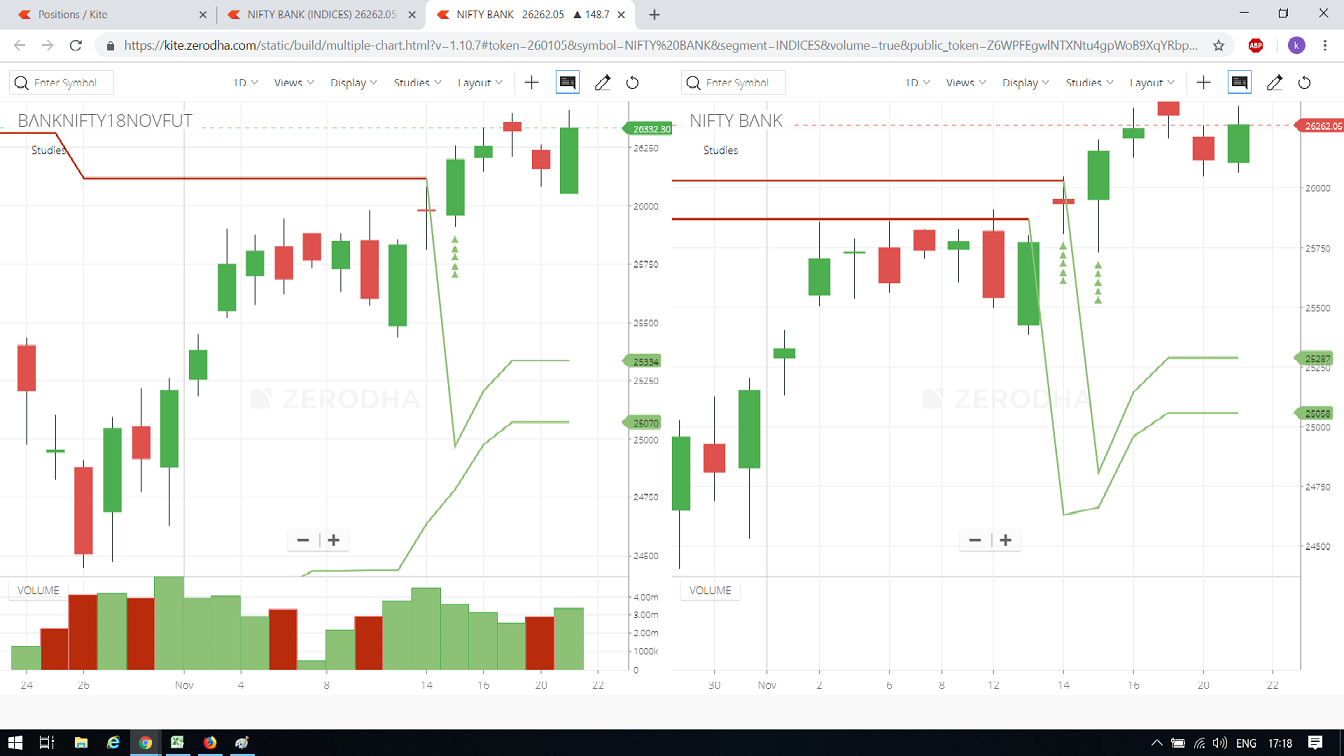Close the Positions / Kite tab
Screen dimensions: 1344x756
pos(203,15)
